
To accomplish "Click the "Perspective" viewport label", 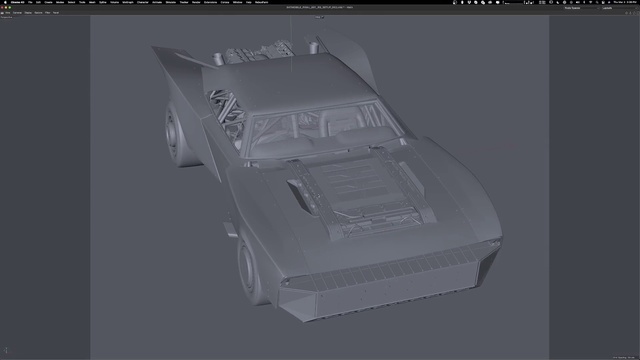I will coord(7,17).
